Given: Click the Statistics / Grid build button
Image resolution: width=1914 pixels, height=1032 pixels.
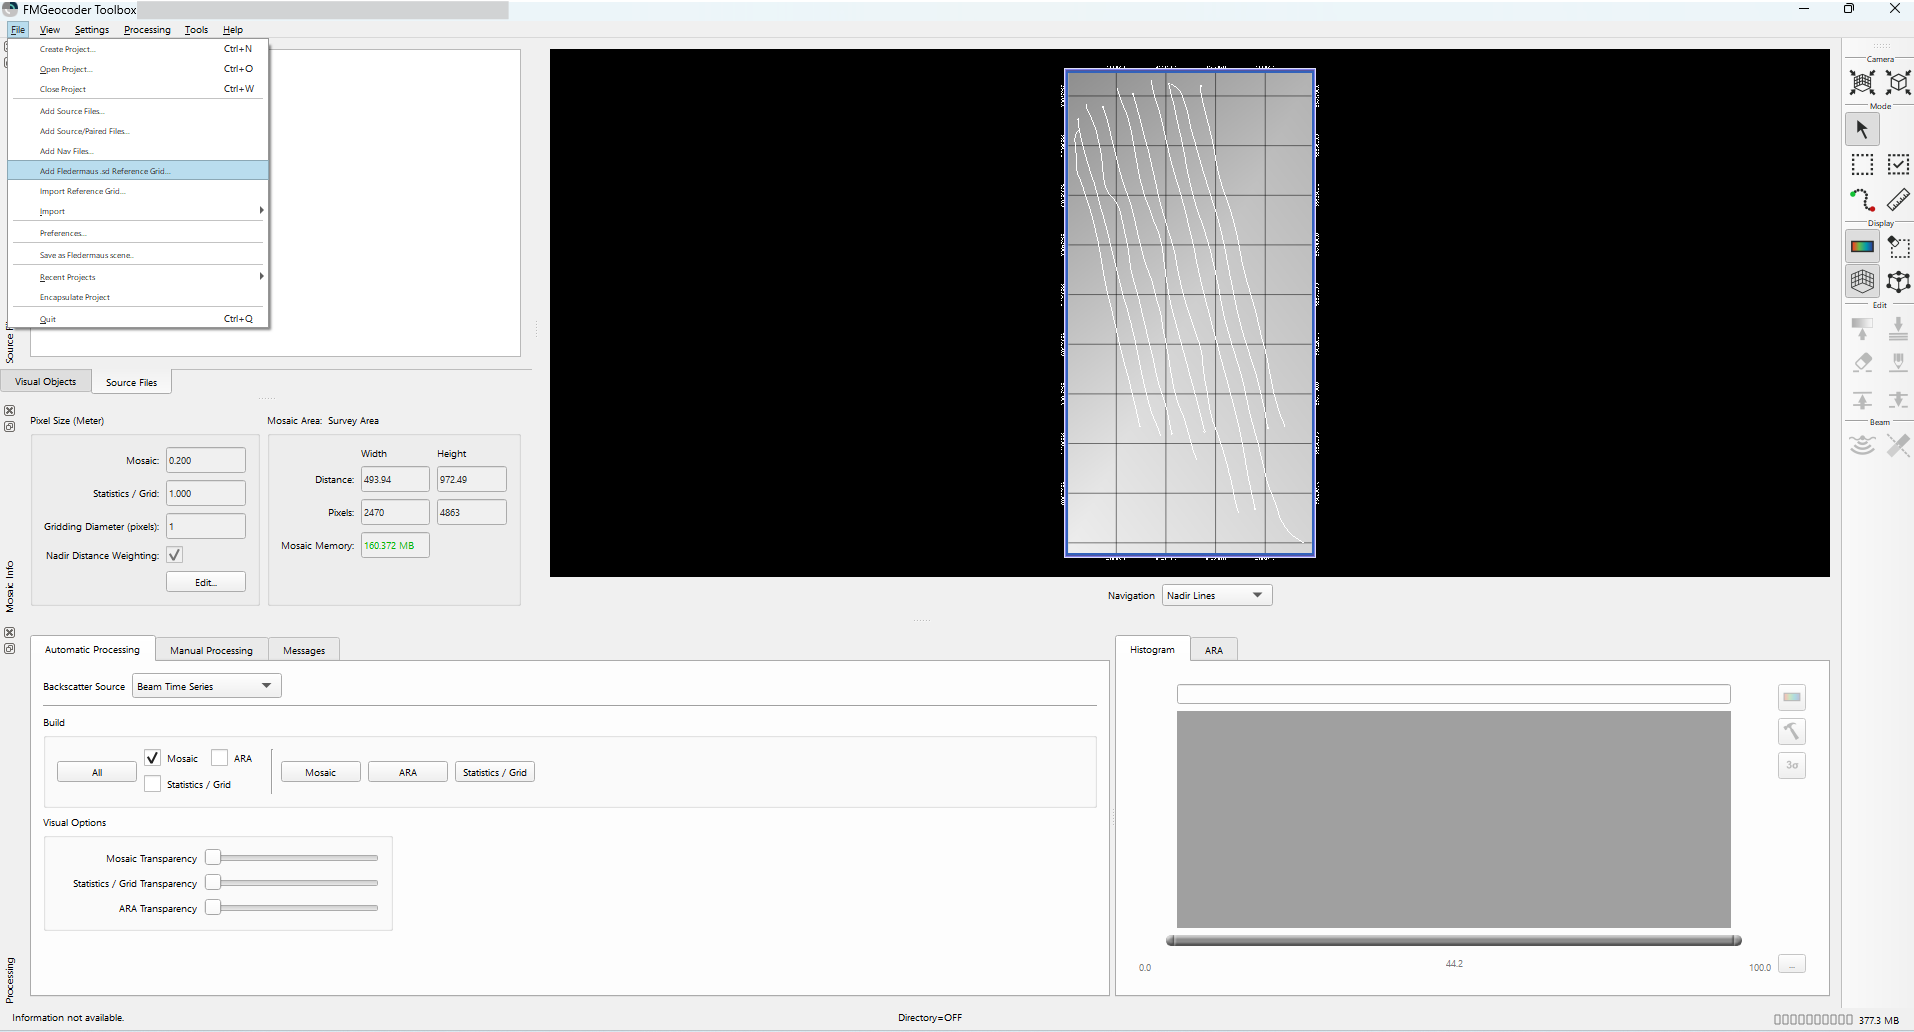Looking at the screenshot, I should [495, 772].
